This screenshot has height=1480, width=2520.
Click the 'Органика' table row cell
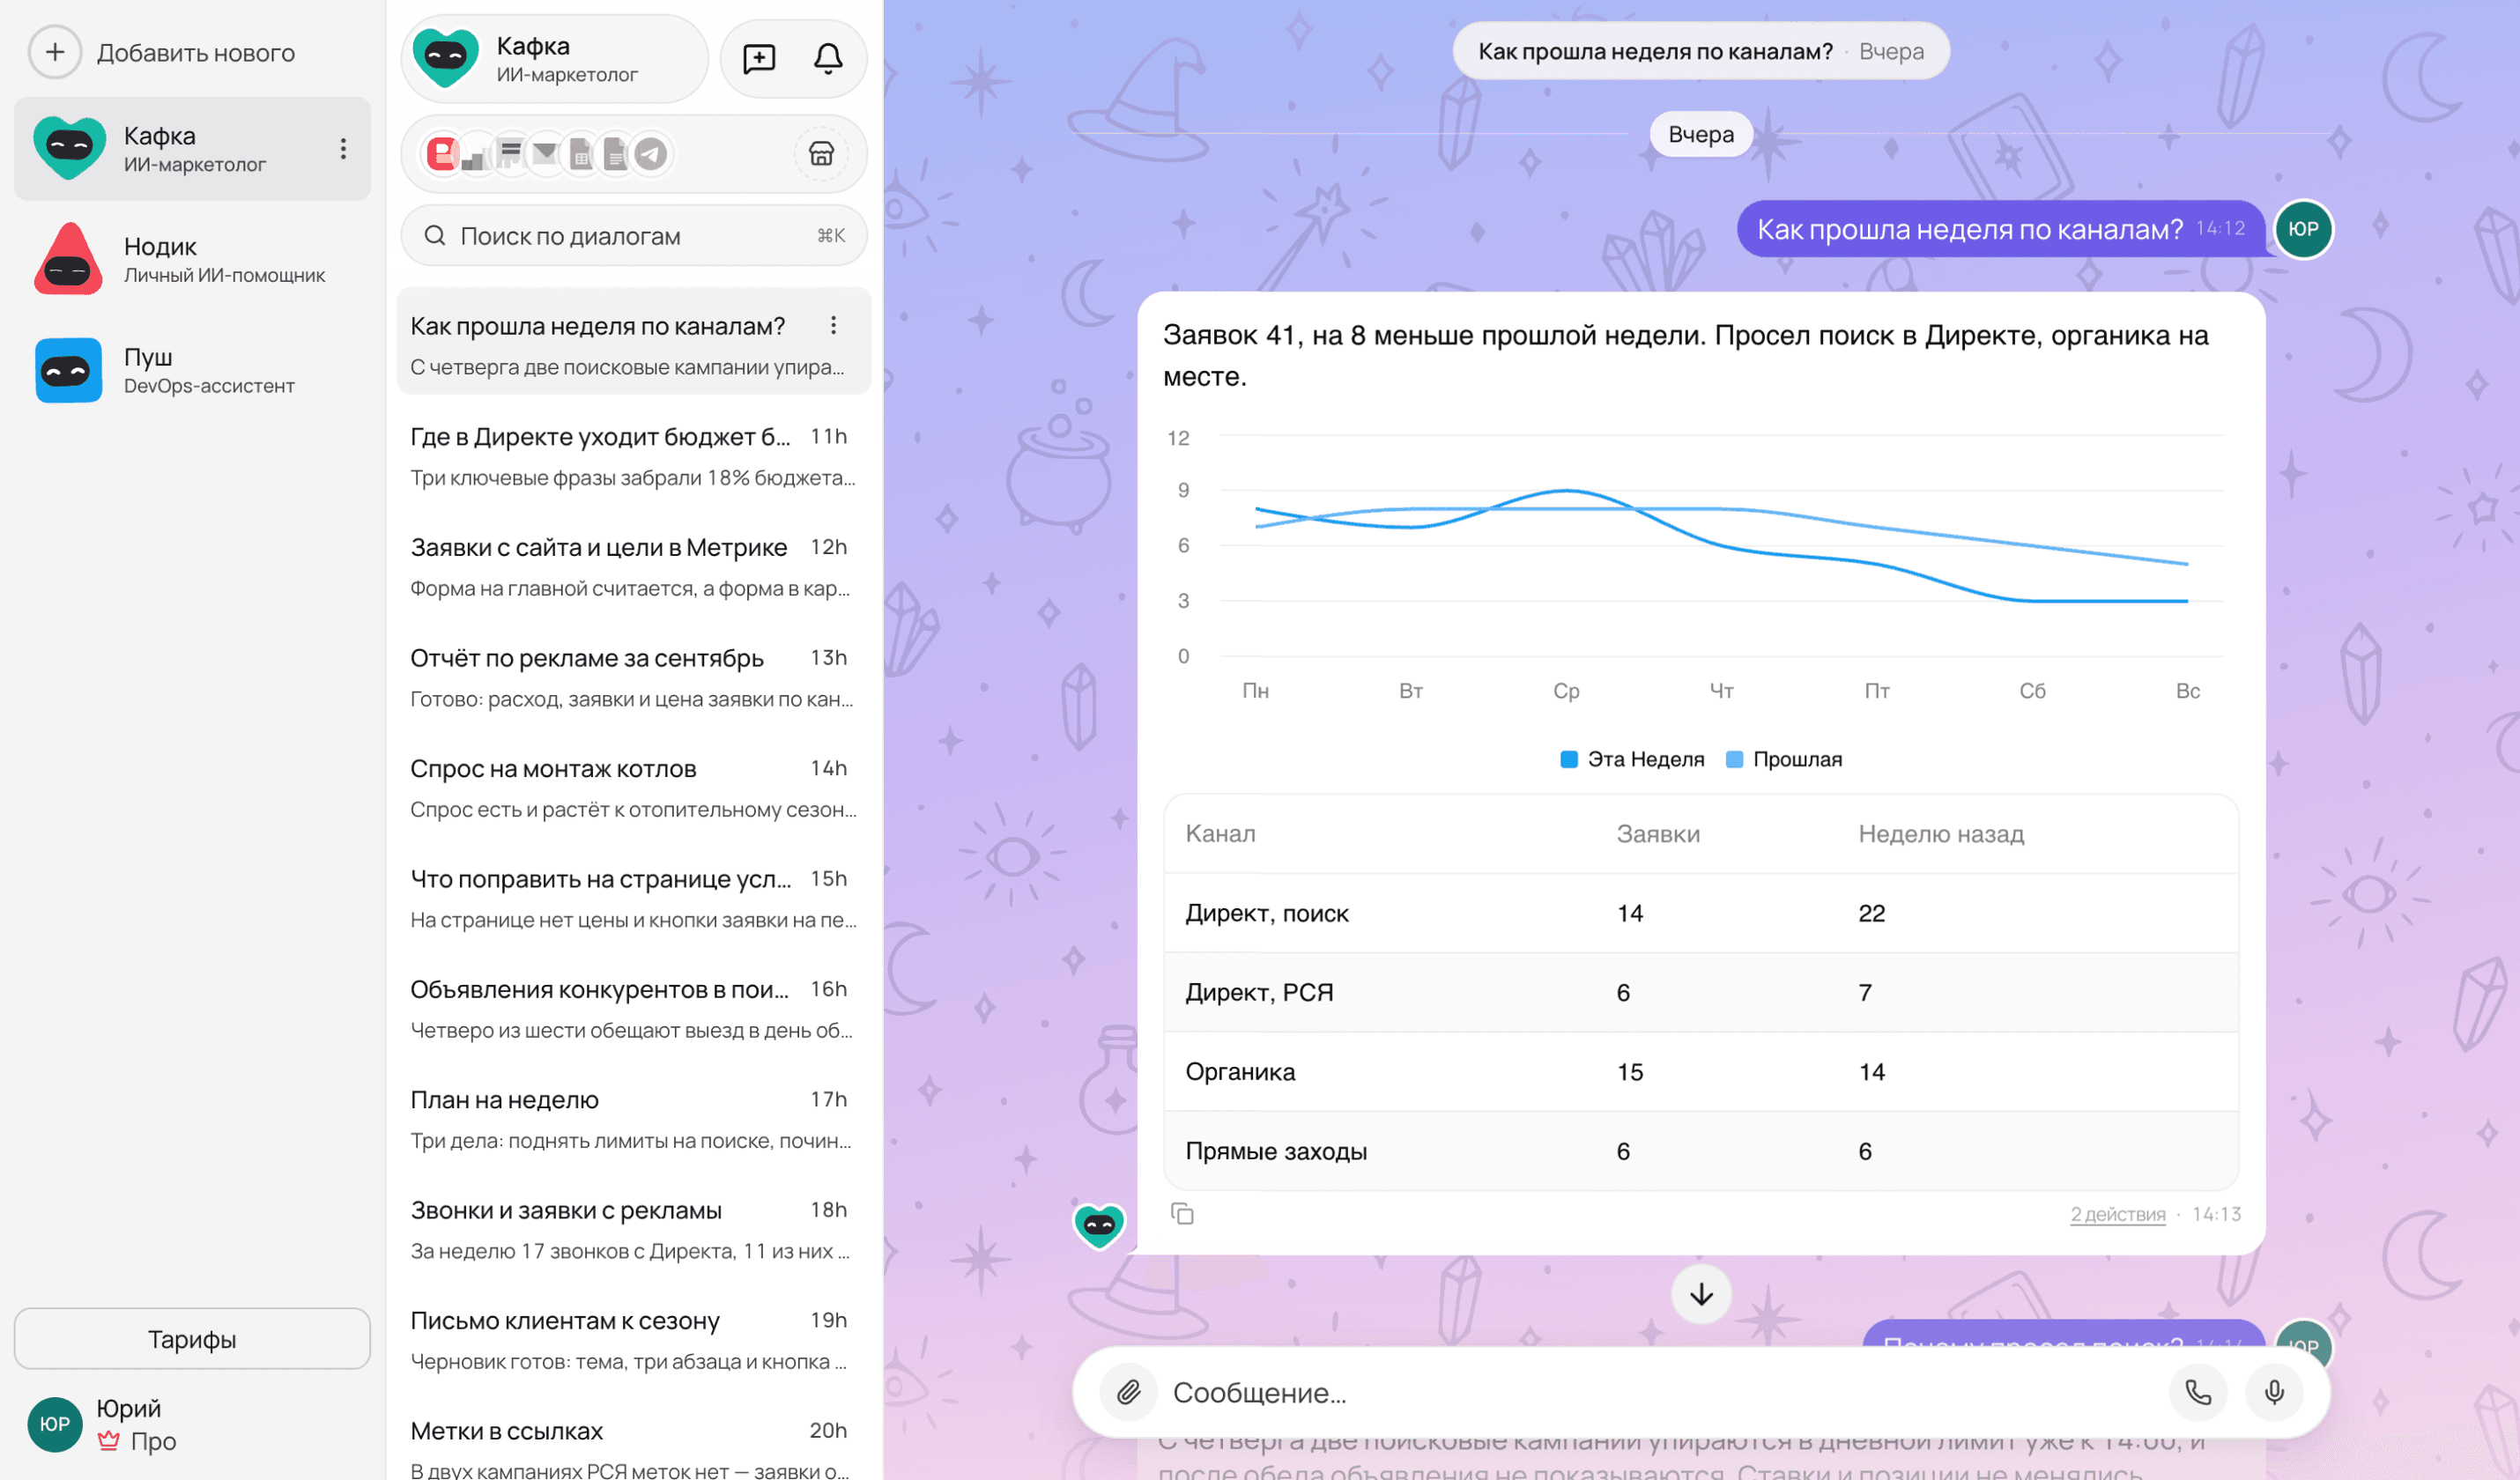[1240, 1072]
